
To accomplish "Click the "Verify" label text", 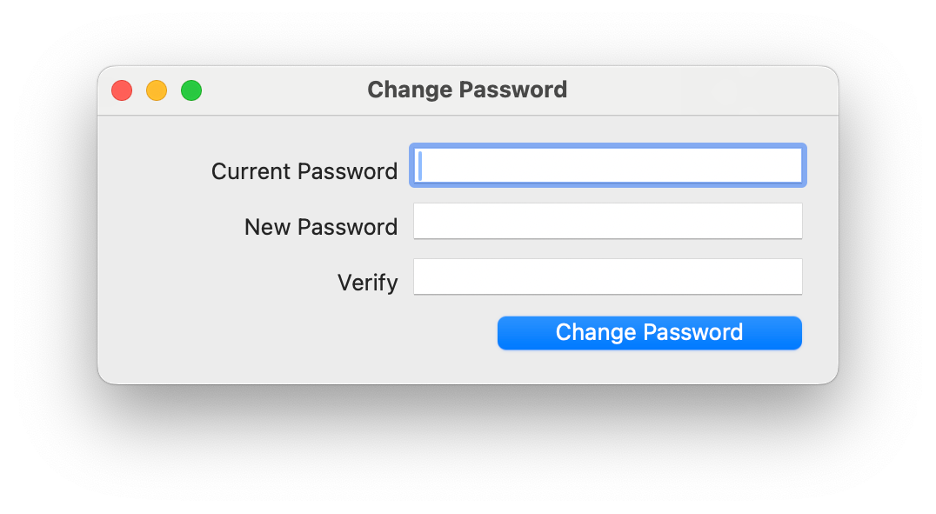I will (x=367, y=283).
